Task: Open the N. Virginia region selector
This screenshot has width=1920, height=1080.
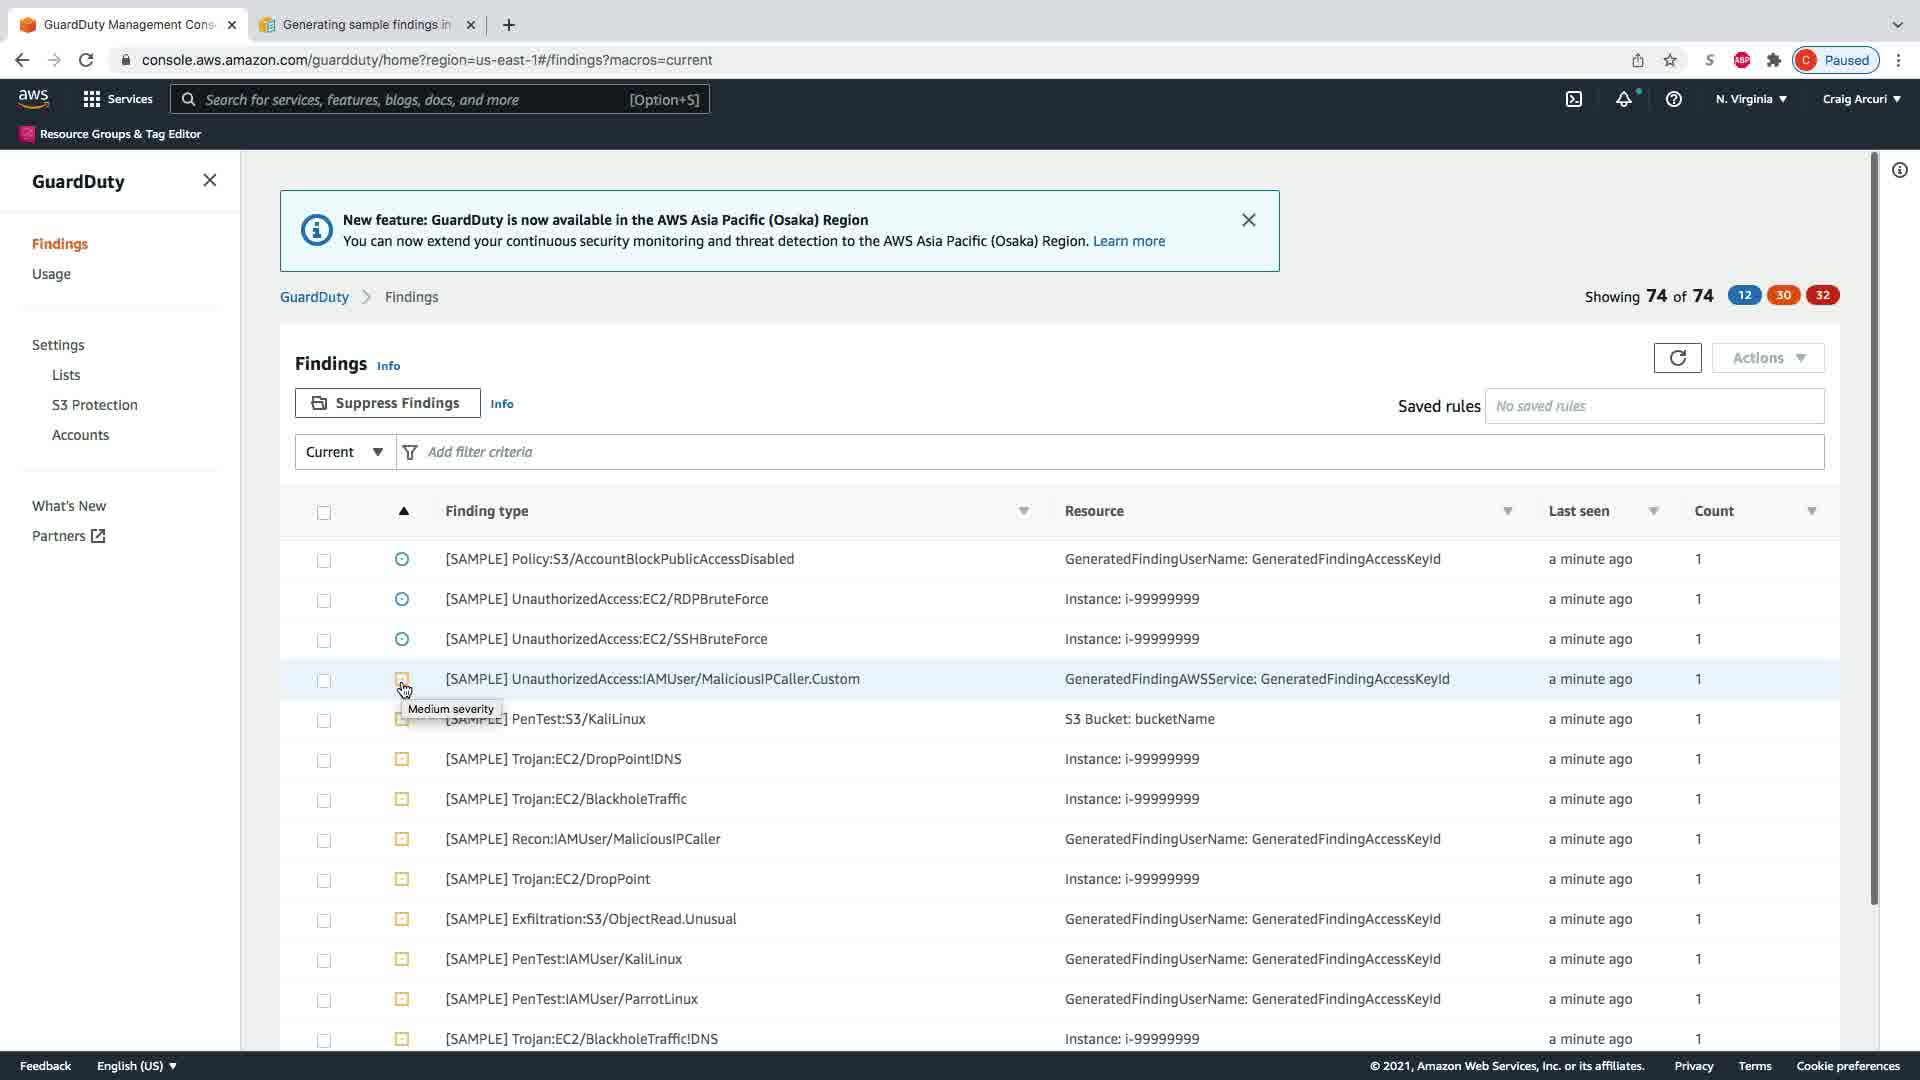Action: (x=1750, y=99)
